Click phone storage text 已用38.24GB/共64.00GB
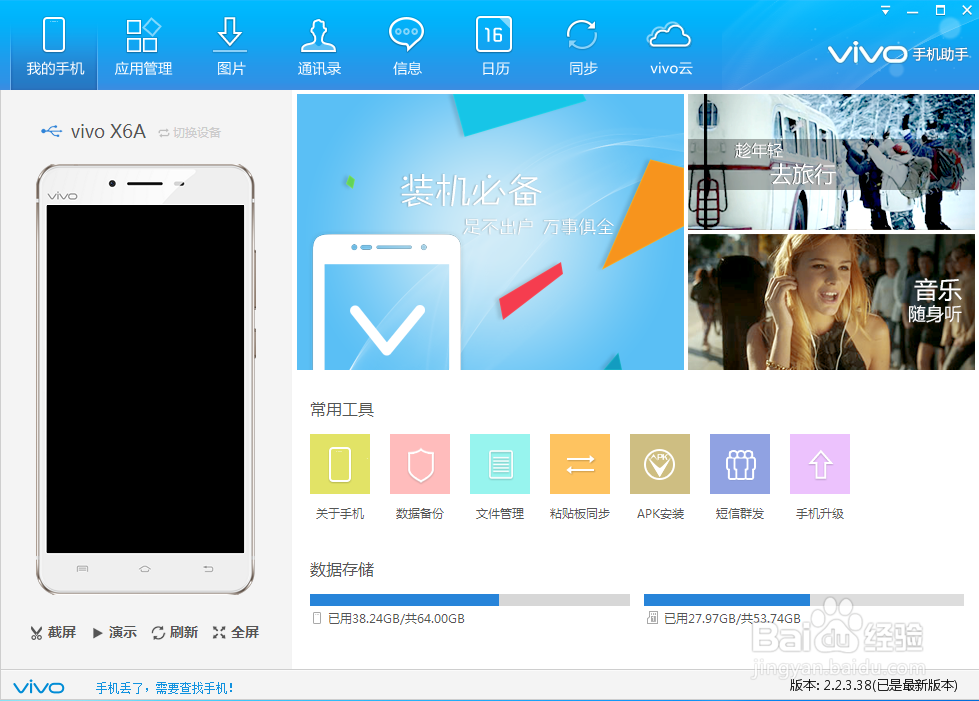Viewport: 979px width, 701px height. coord(396,619)
